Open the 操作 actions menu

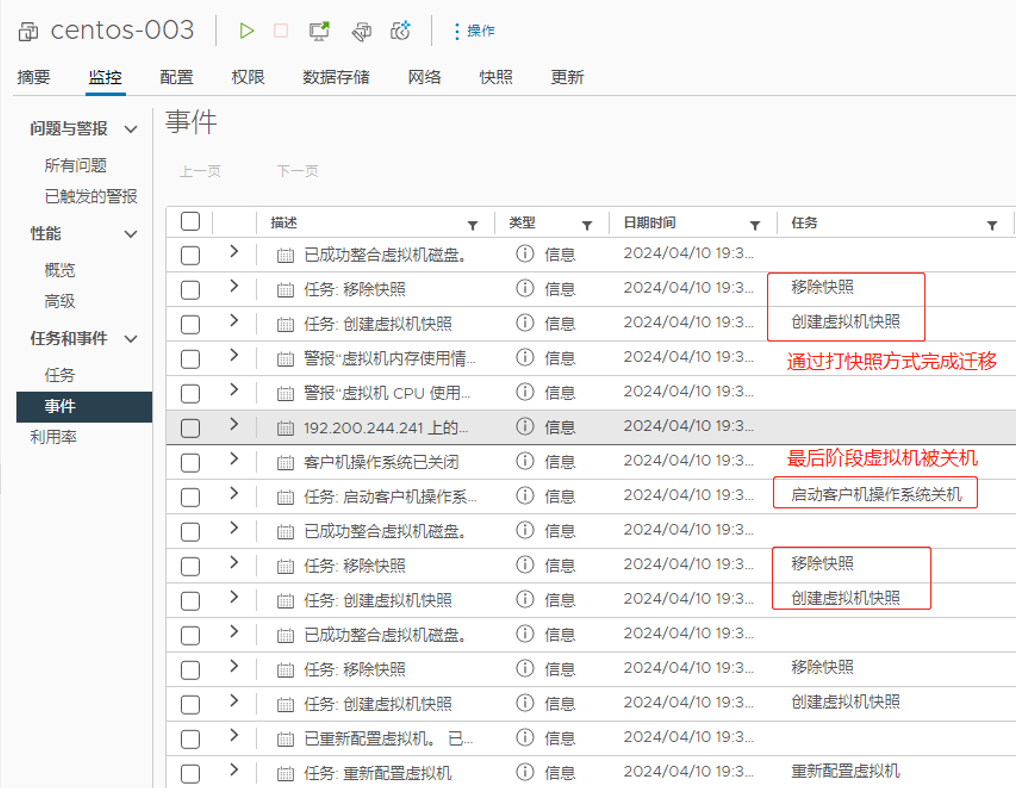(470, 30)
